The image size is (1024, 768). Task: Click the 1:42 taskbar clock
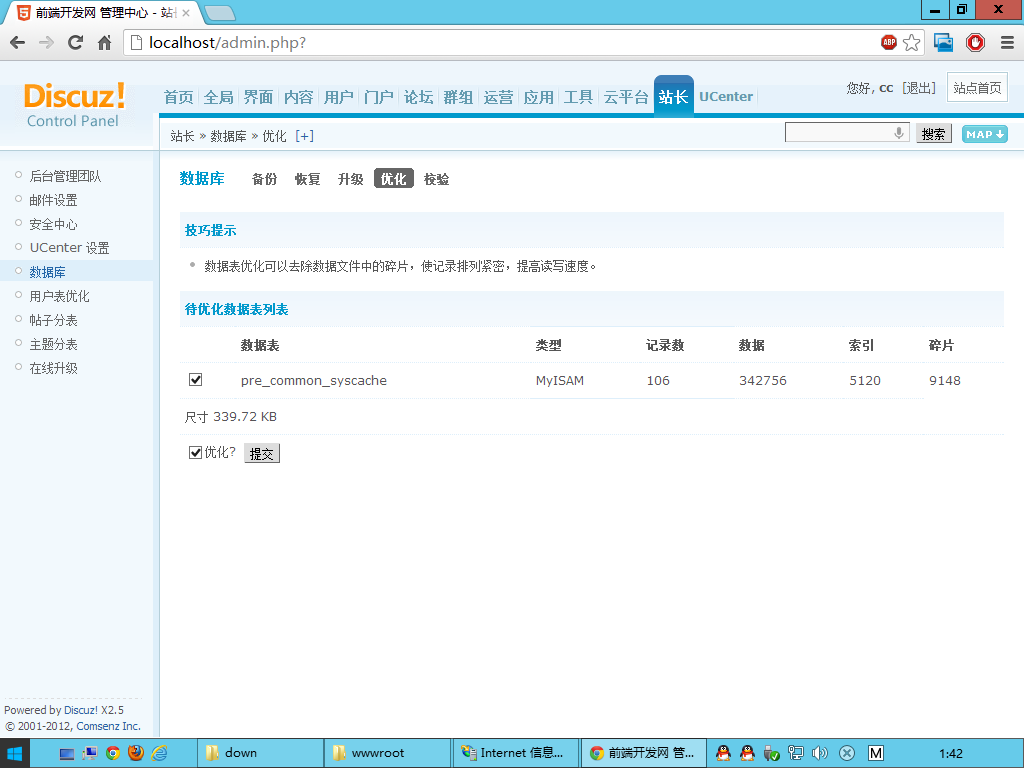pos(951,754)
